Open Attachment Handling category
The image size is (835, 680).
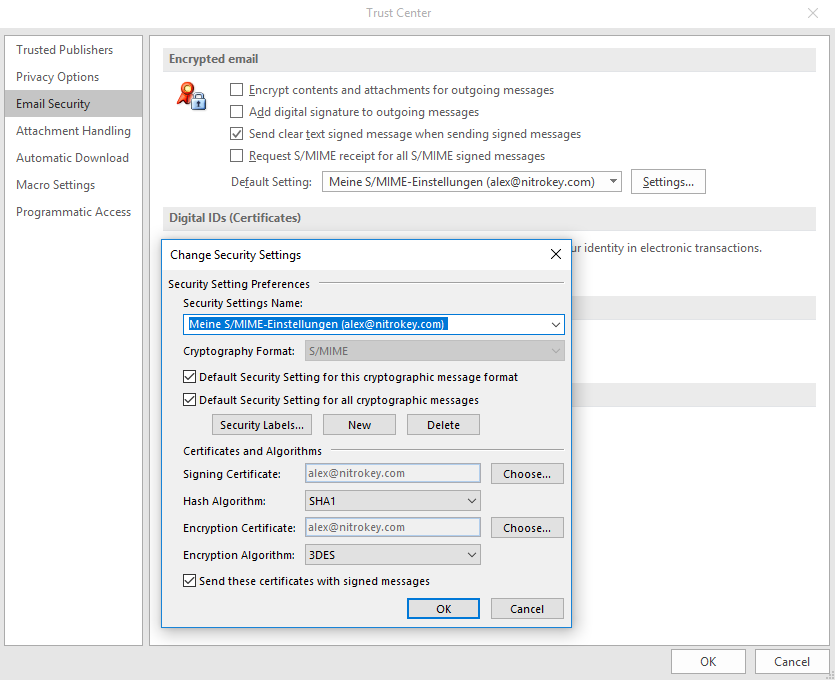click(73, 131)
